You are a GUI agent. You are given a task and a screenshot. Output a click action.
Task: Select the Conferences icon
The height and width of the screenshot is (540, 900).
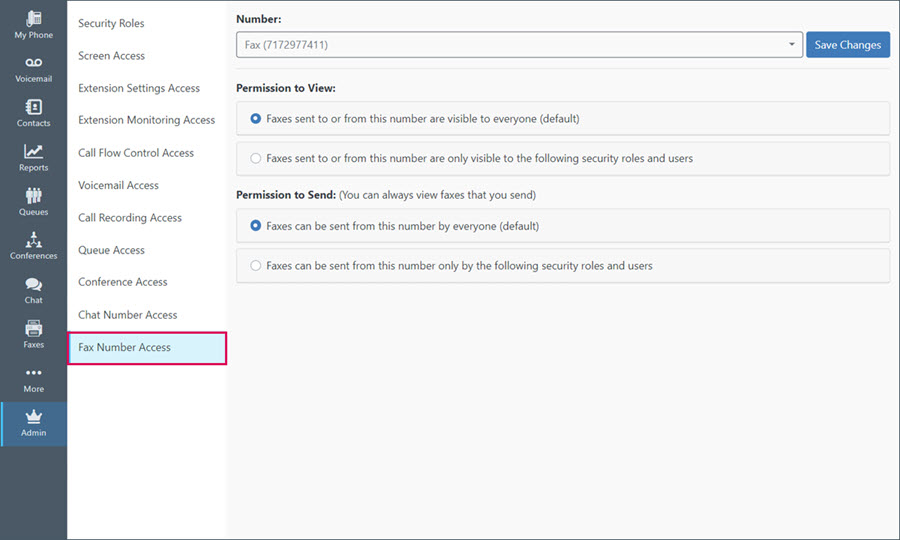[33, 239]
